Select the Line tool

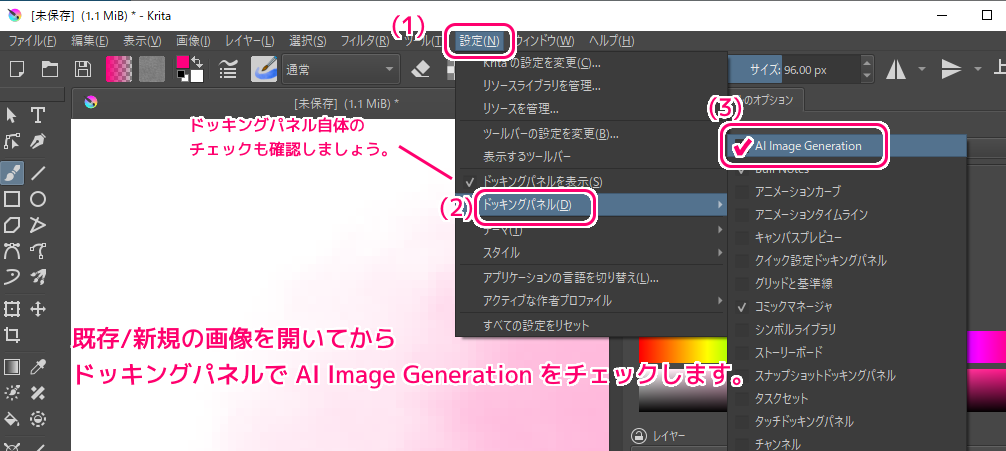(38, 172)
